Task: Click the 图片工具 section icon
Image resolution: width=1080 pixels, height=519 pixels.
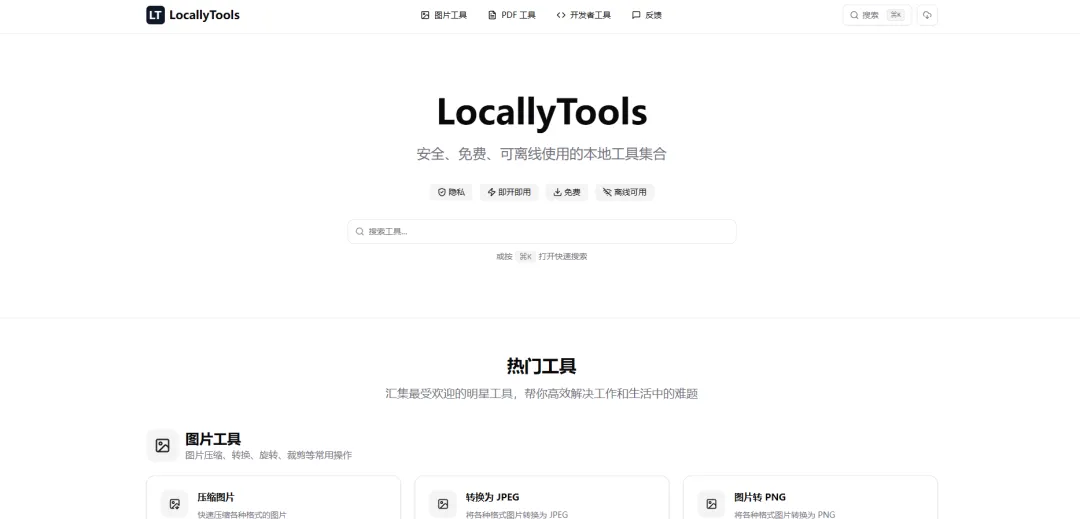Action: click(x=163, y=445)
